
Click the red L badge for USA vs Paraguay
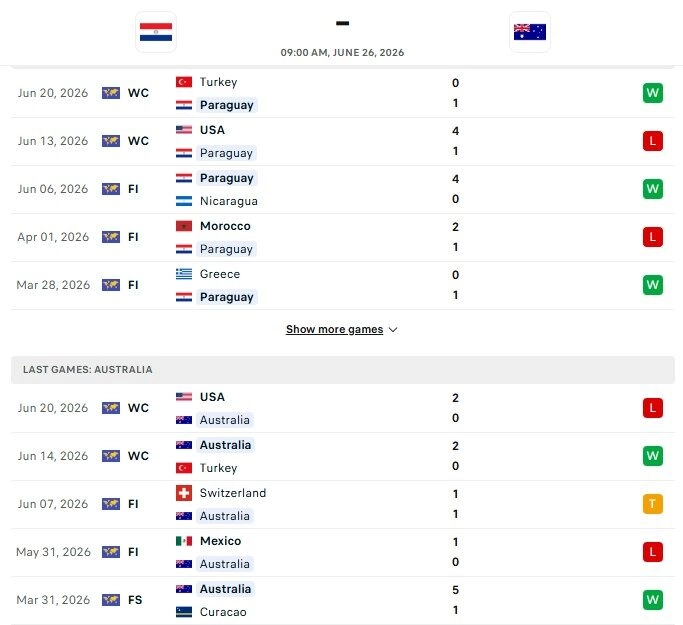653,141
